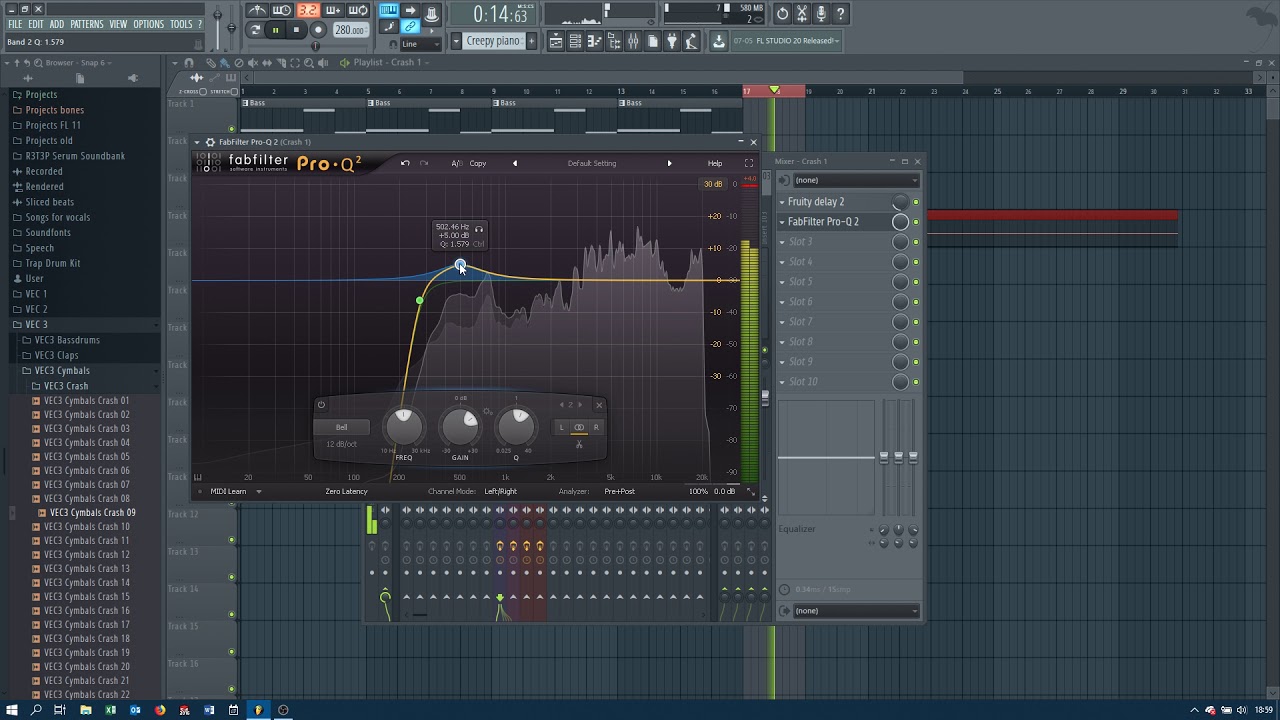Delete selected band with X button
Viewport: 1280px width, 720px height.
click(x=599, y=405)
